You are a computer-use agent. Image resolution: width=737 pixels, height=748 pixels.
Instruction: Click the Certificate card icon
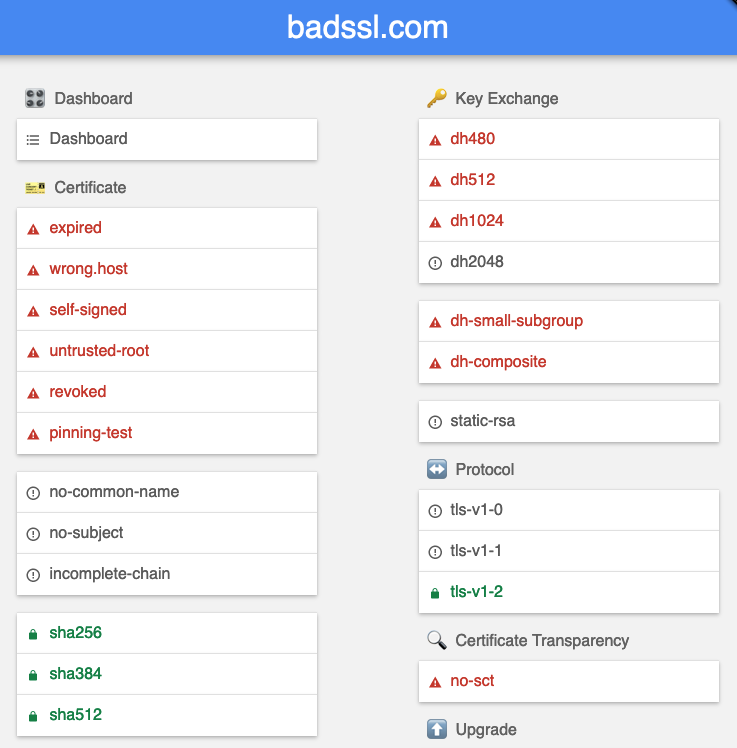pos(35,188)
